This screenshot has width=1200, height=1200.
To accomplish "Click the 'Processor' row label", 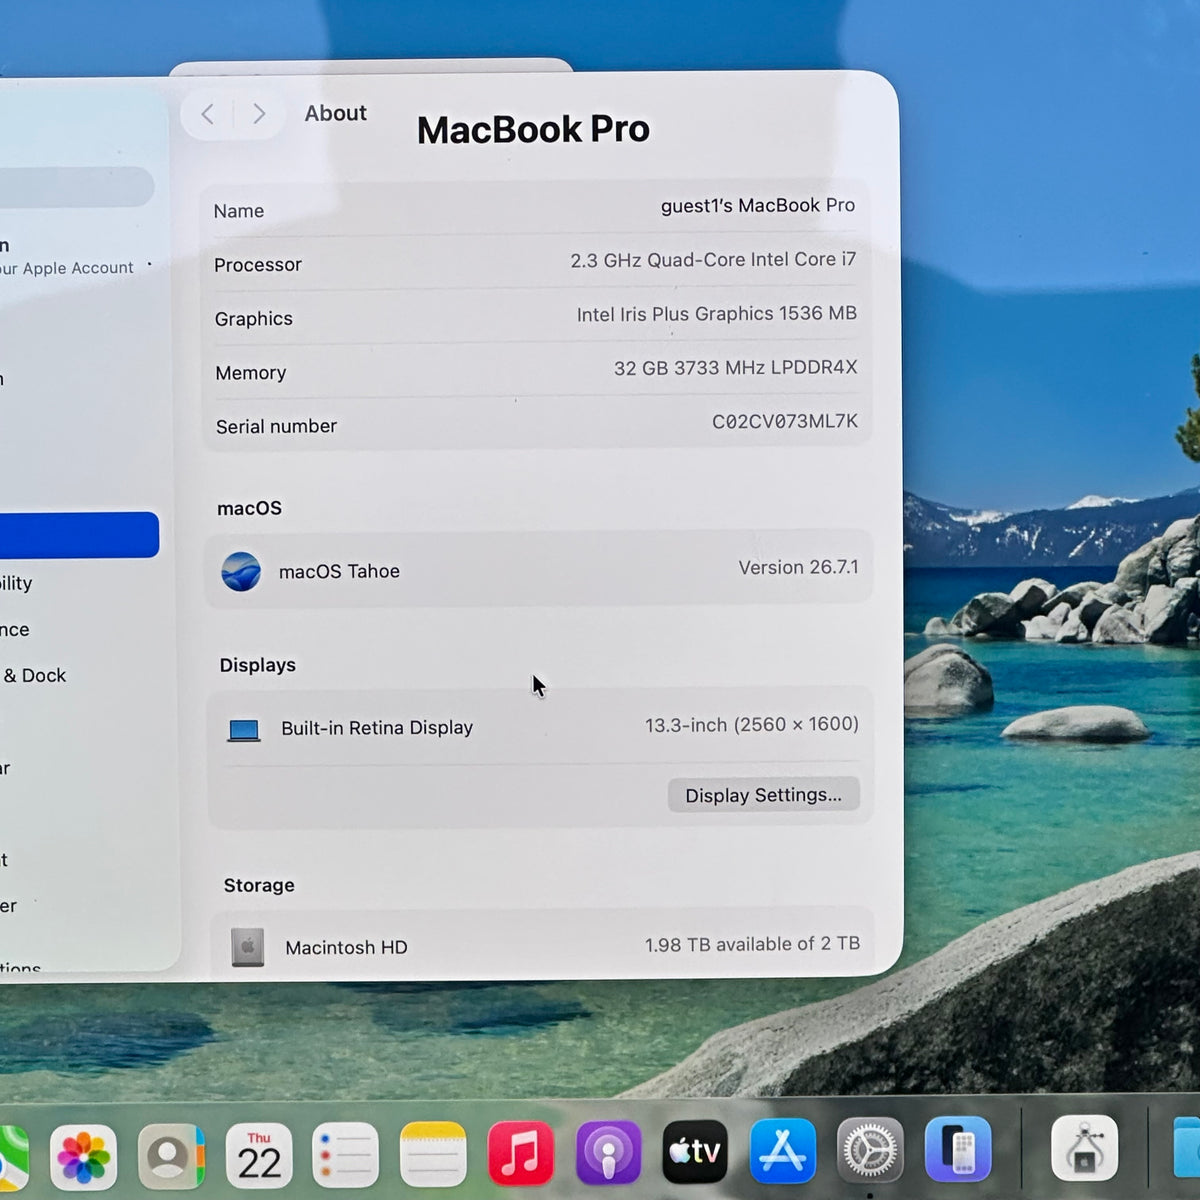I will point(258,265).
